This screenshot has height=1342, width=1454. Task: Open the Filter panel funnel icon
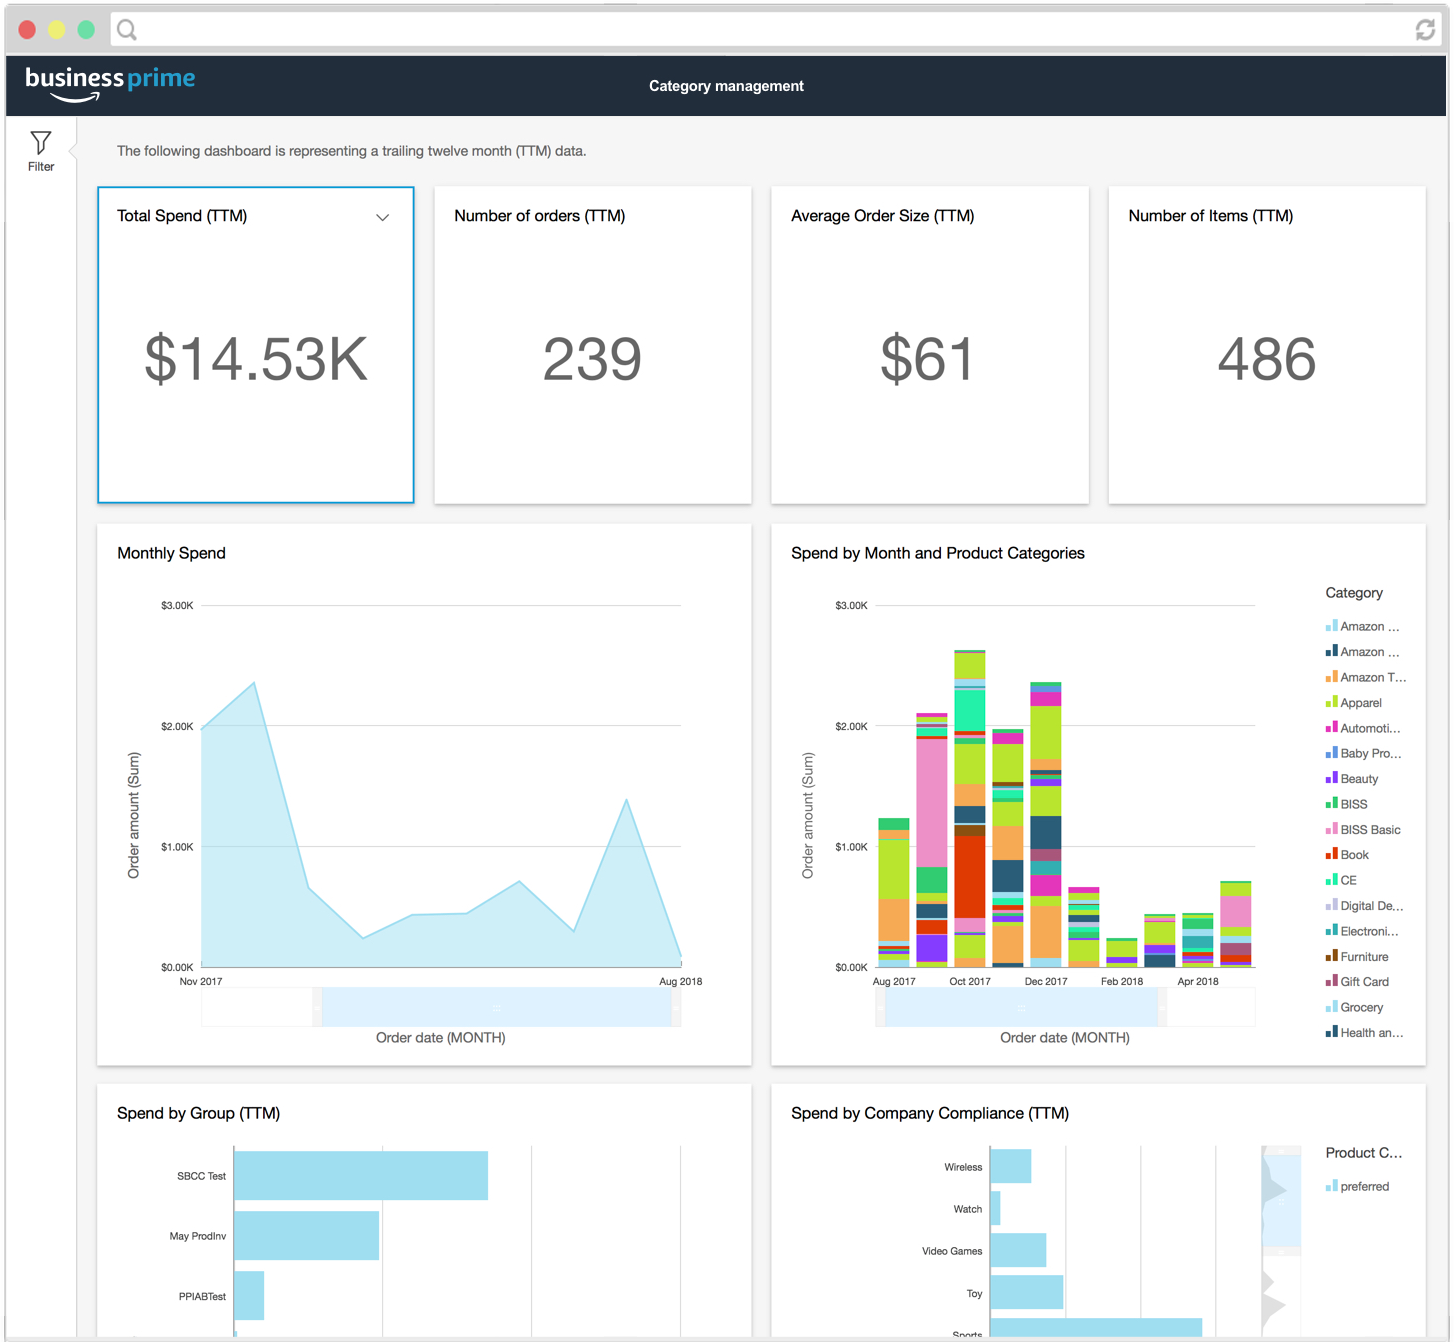pos(41,143)
